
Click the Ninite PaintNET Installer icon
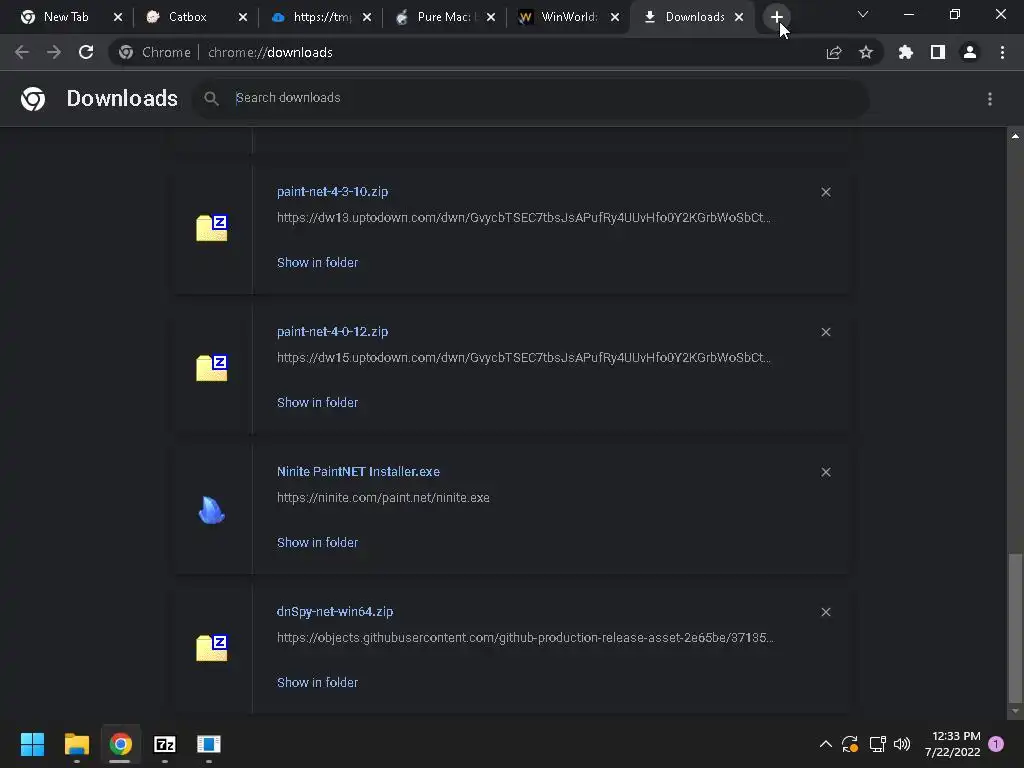coord(212,509)
